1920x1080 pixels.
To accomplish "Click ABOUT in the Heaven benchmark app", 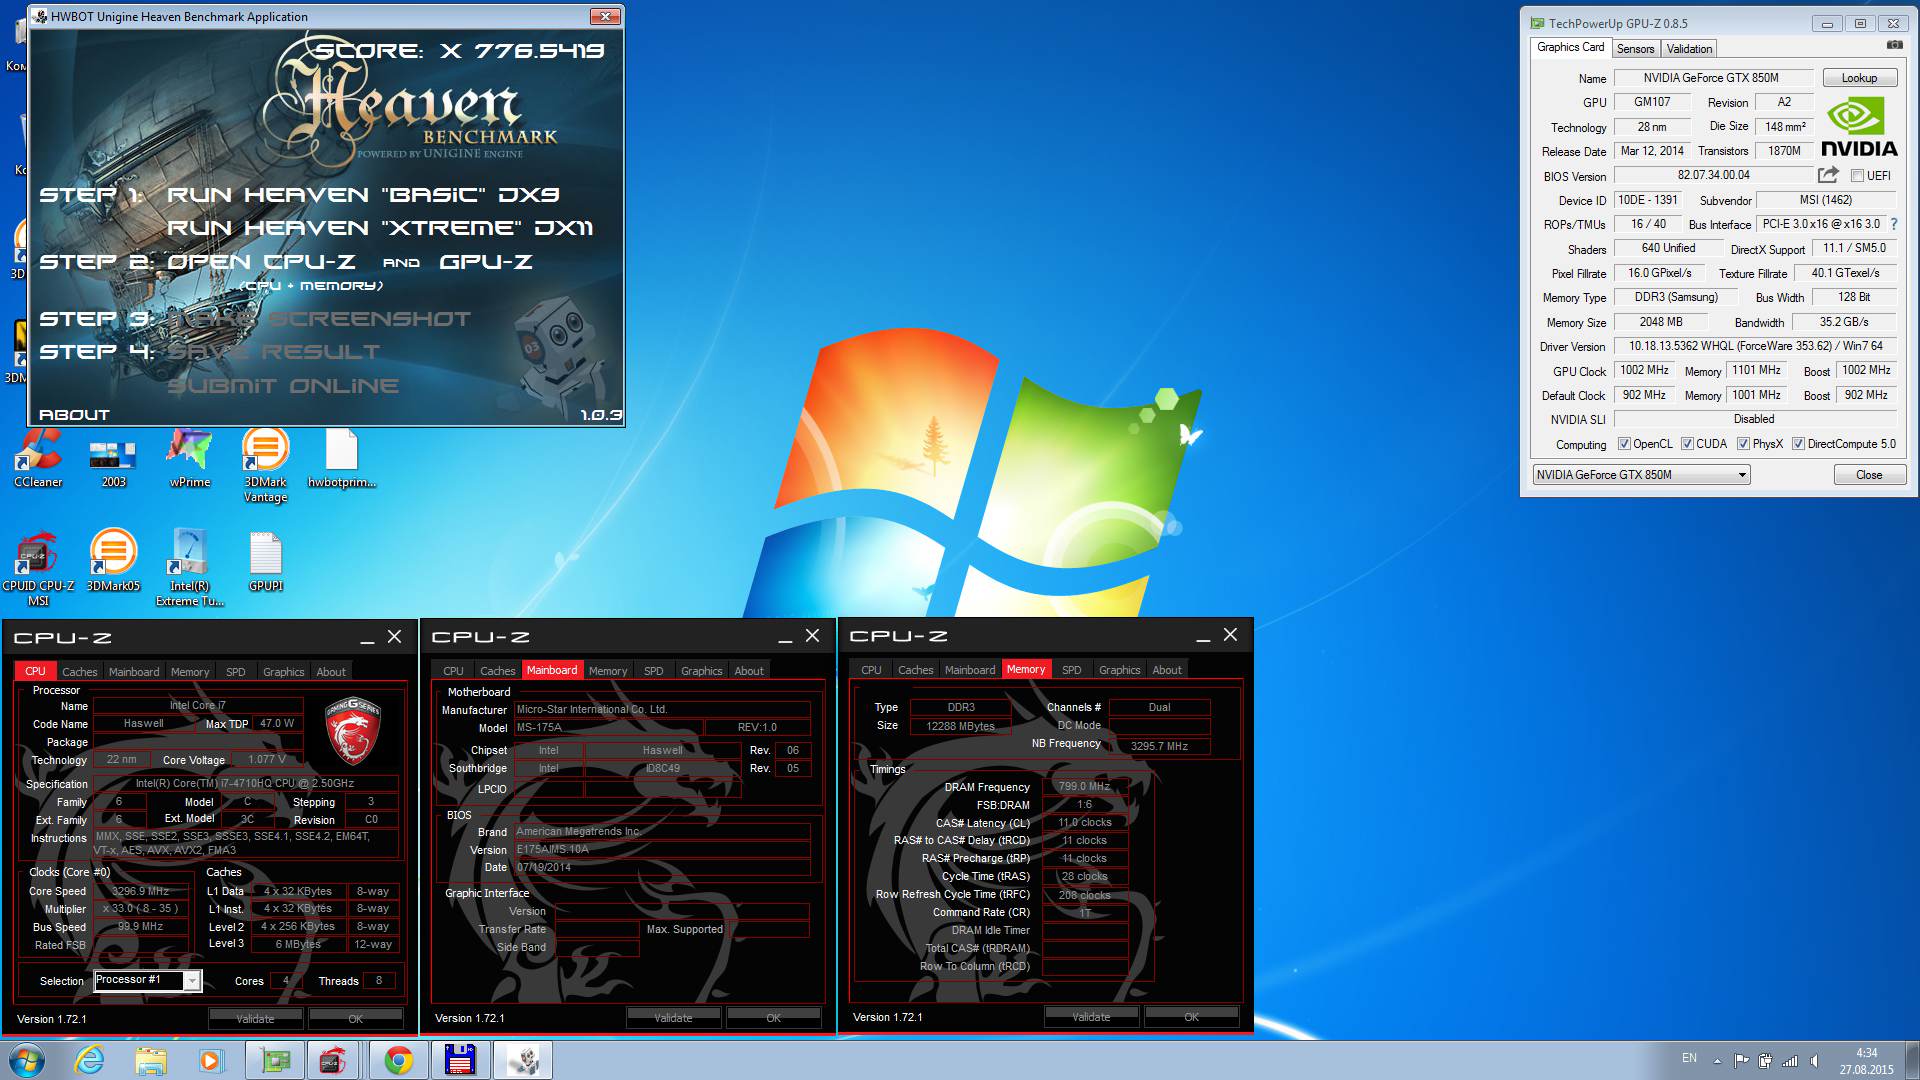I will tap(74, 415).
